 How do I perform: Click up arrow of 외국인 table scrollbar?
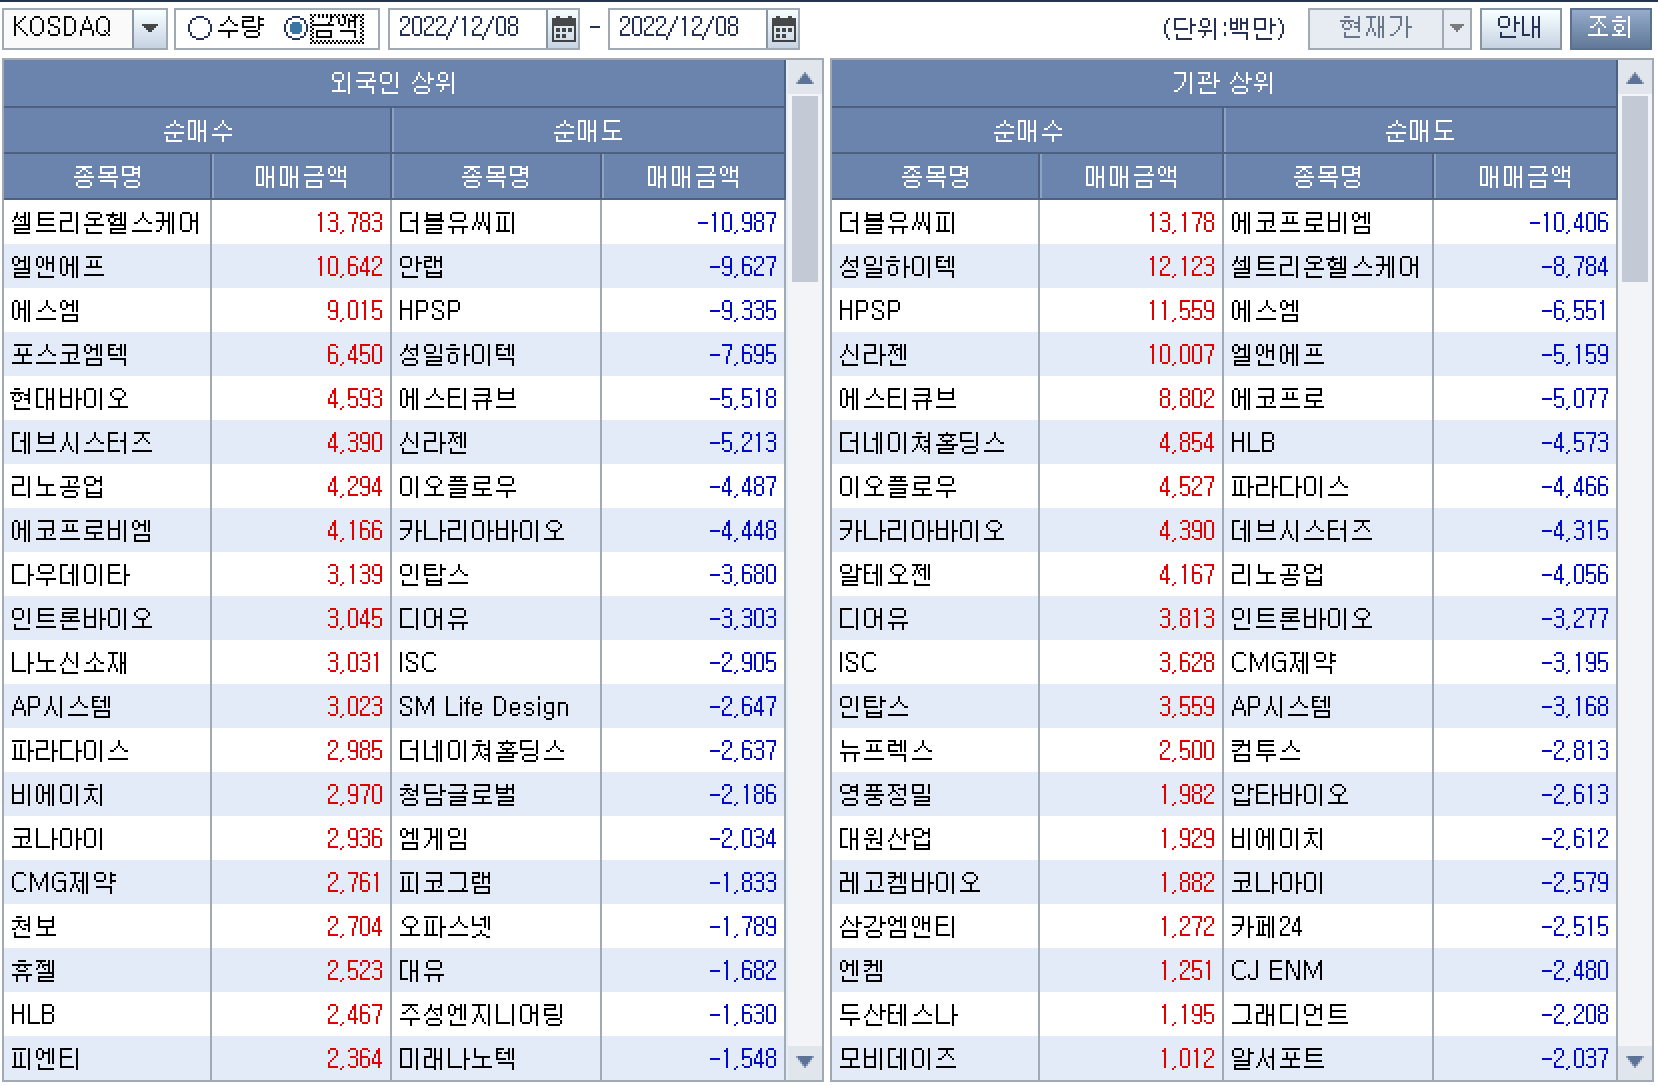coord(805,78)
